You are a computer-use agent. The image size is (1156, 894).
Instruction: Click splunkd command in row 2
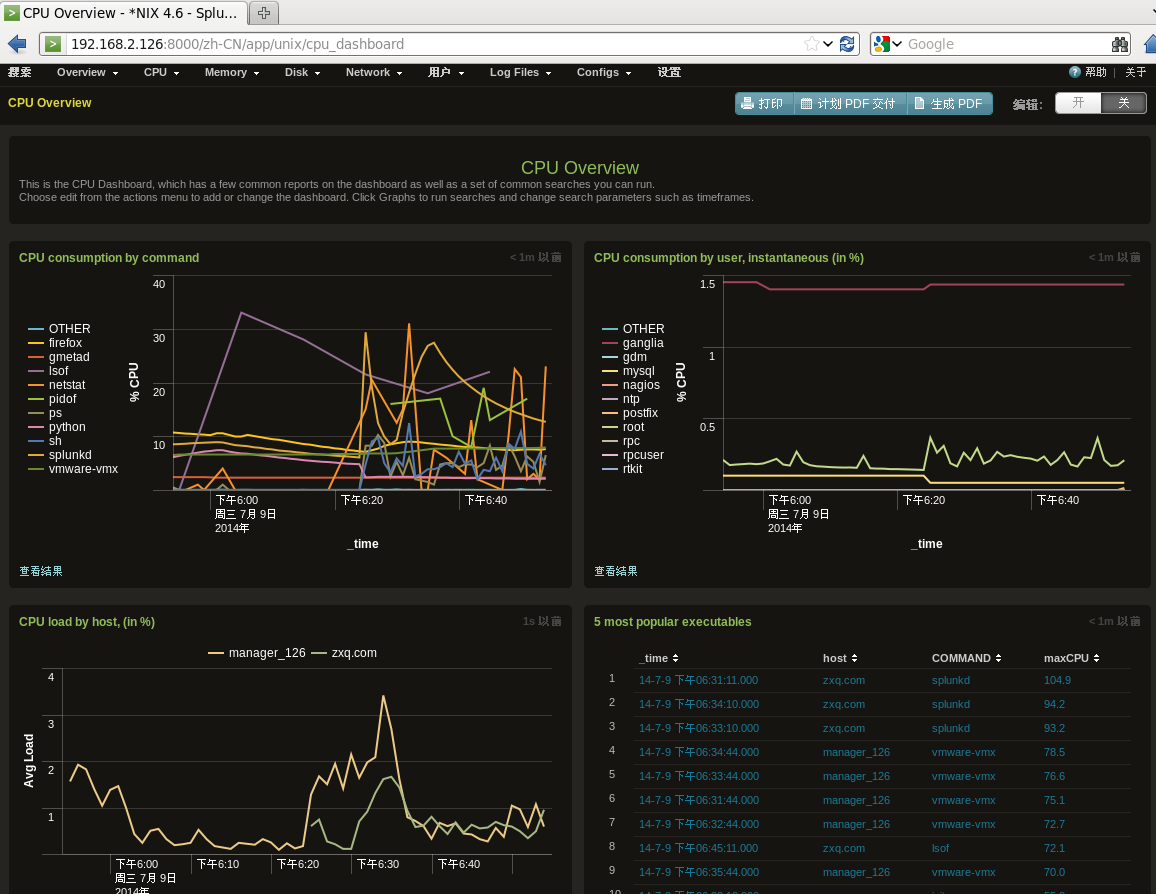950,704
